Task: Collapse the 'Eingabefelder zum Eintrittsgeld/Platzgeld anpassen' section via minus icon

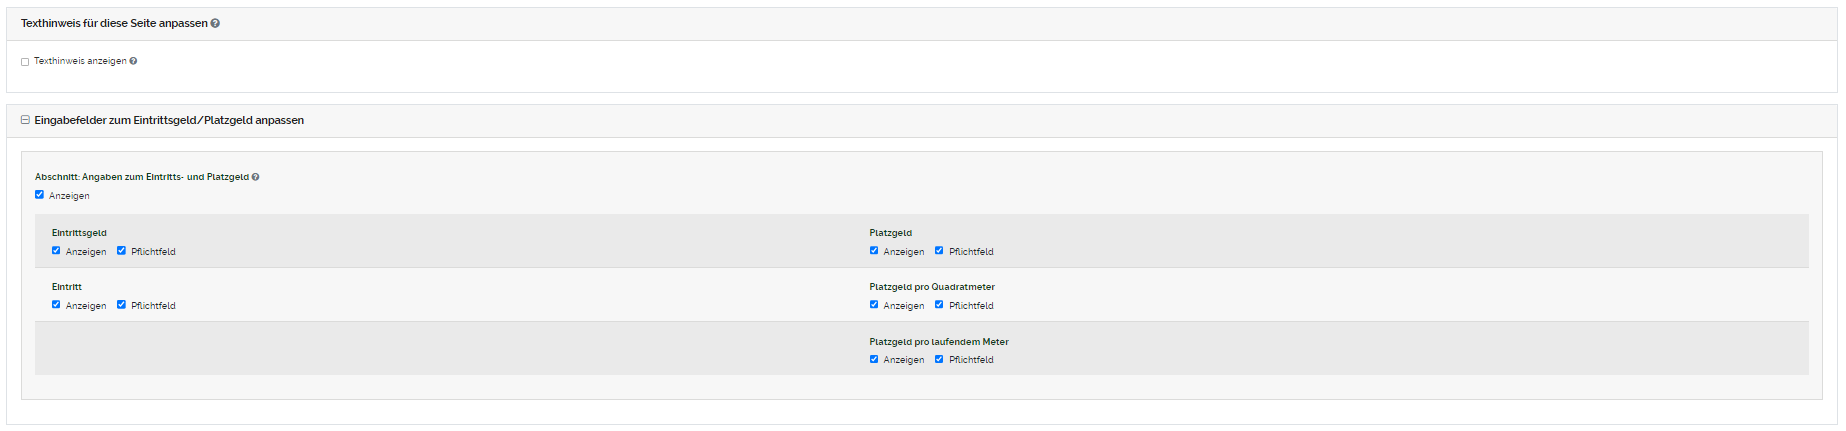Action: pos(25,120)
